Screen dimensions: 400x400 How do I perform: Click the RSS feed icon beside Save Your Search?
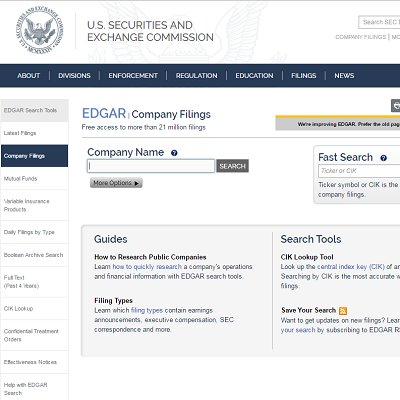pos(343,311)
